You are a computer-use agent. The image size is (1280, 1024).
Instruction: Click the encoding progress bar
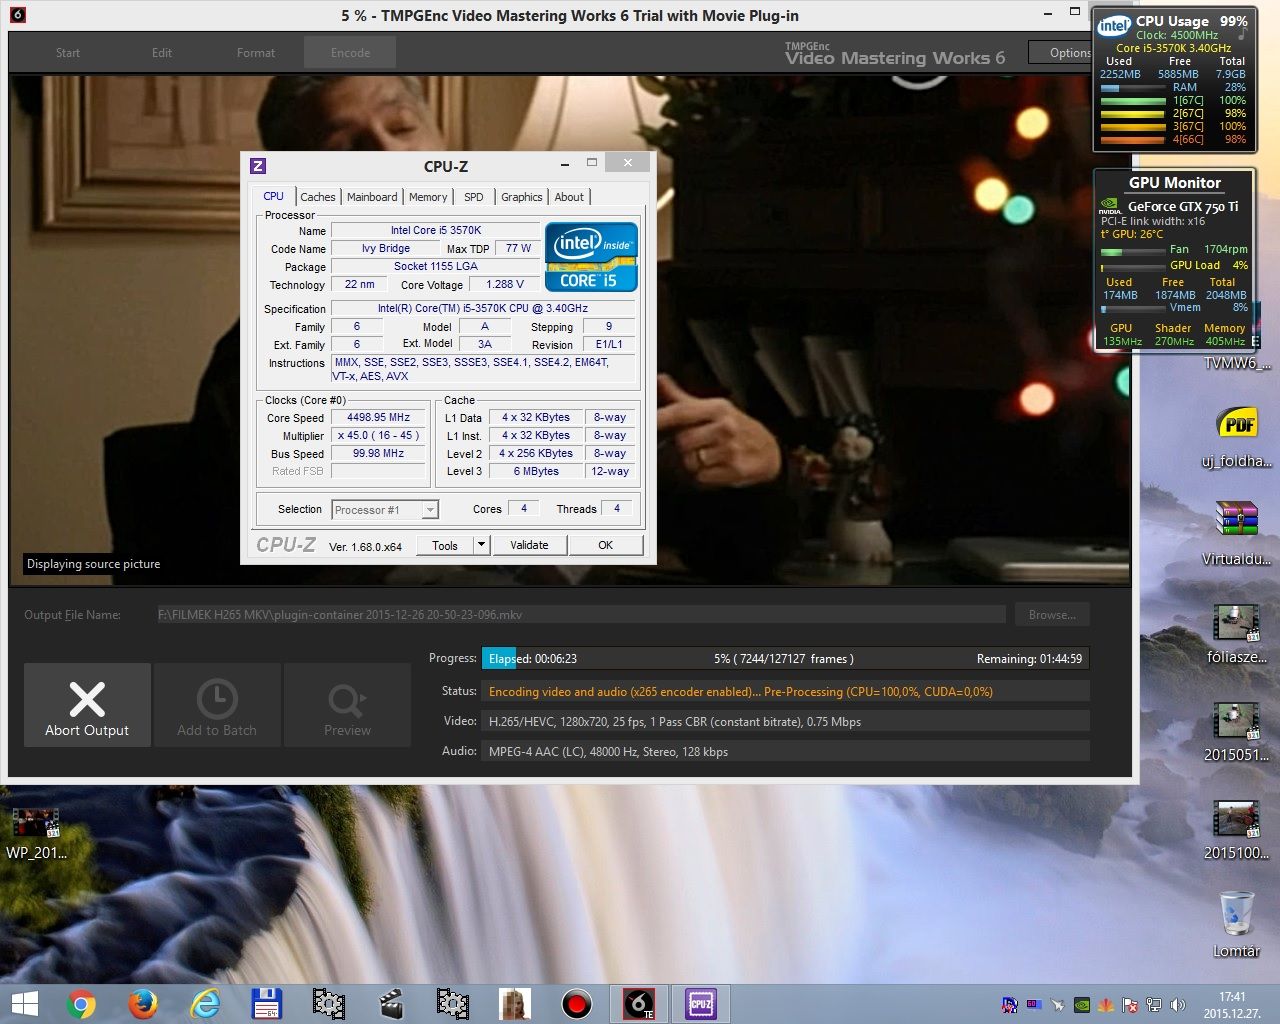[x=785, y=659]
